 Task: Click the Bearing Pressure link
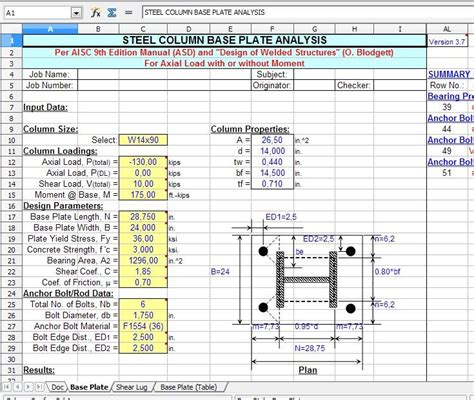pos(451,96)
